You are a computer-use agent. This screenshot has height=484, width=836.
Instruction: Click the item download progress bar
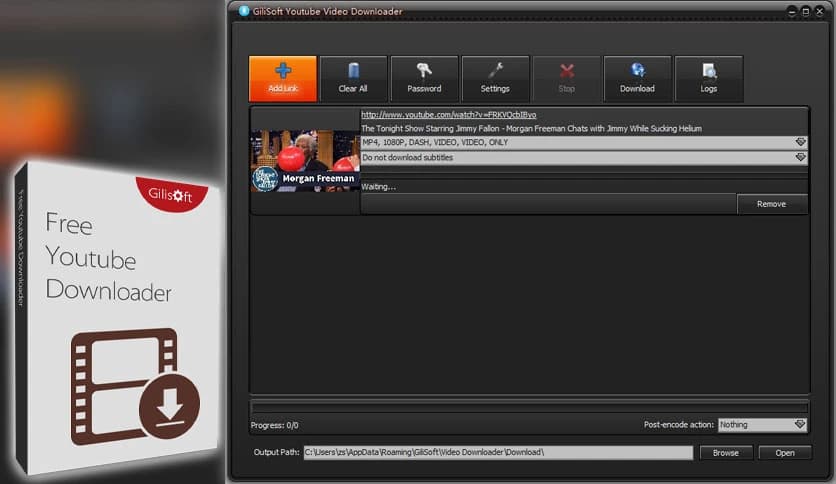[x=549, y=204]
